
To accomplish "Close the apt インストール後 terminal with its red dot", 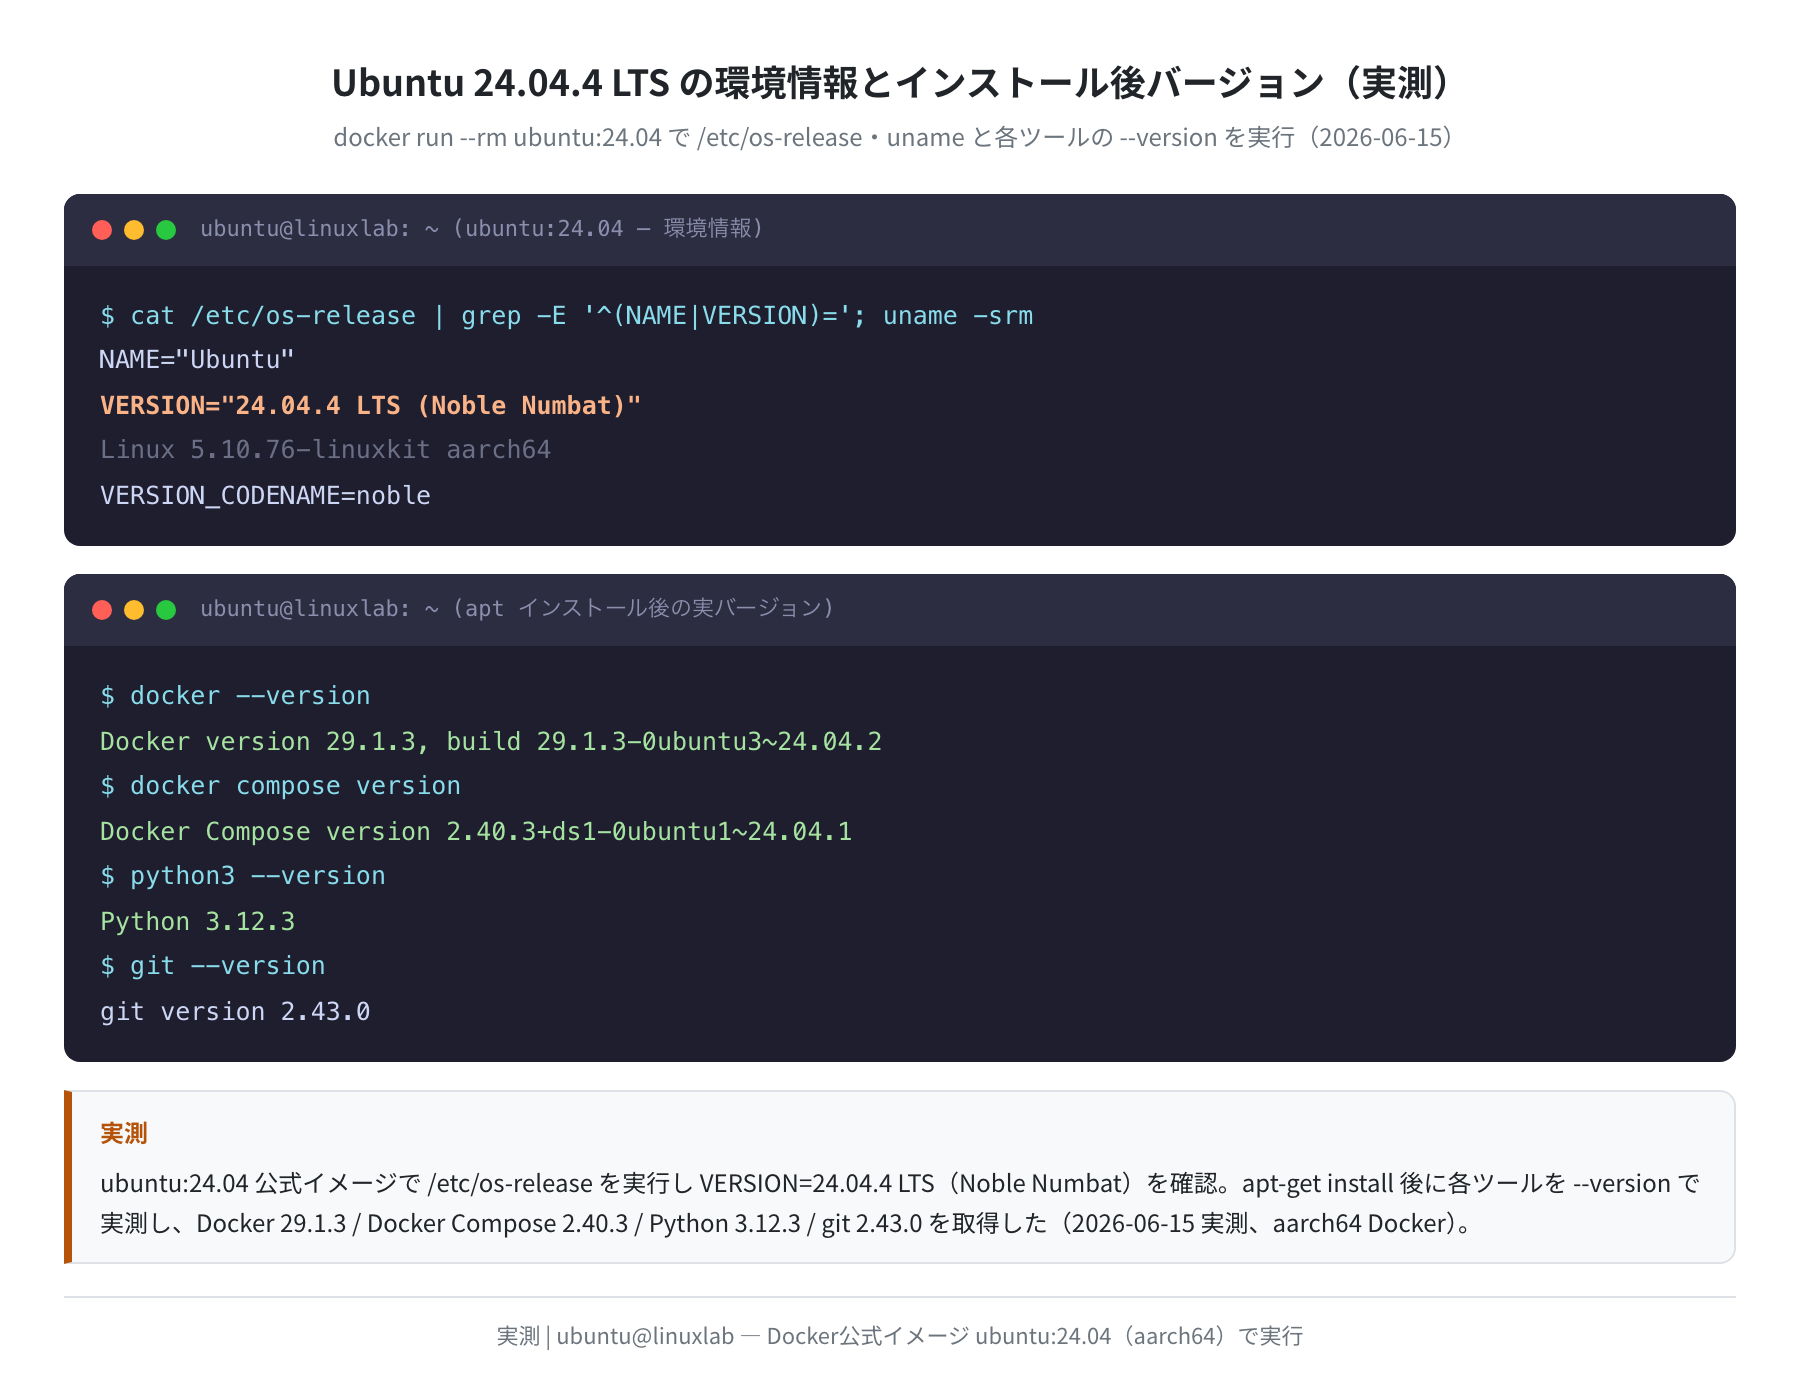I will point(102,610).
